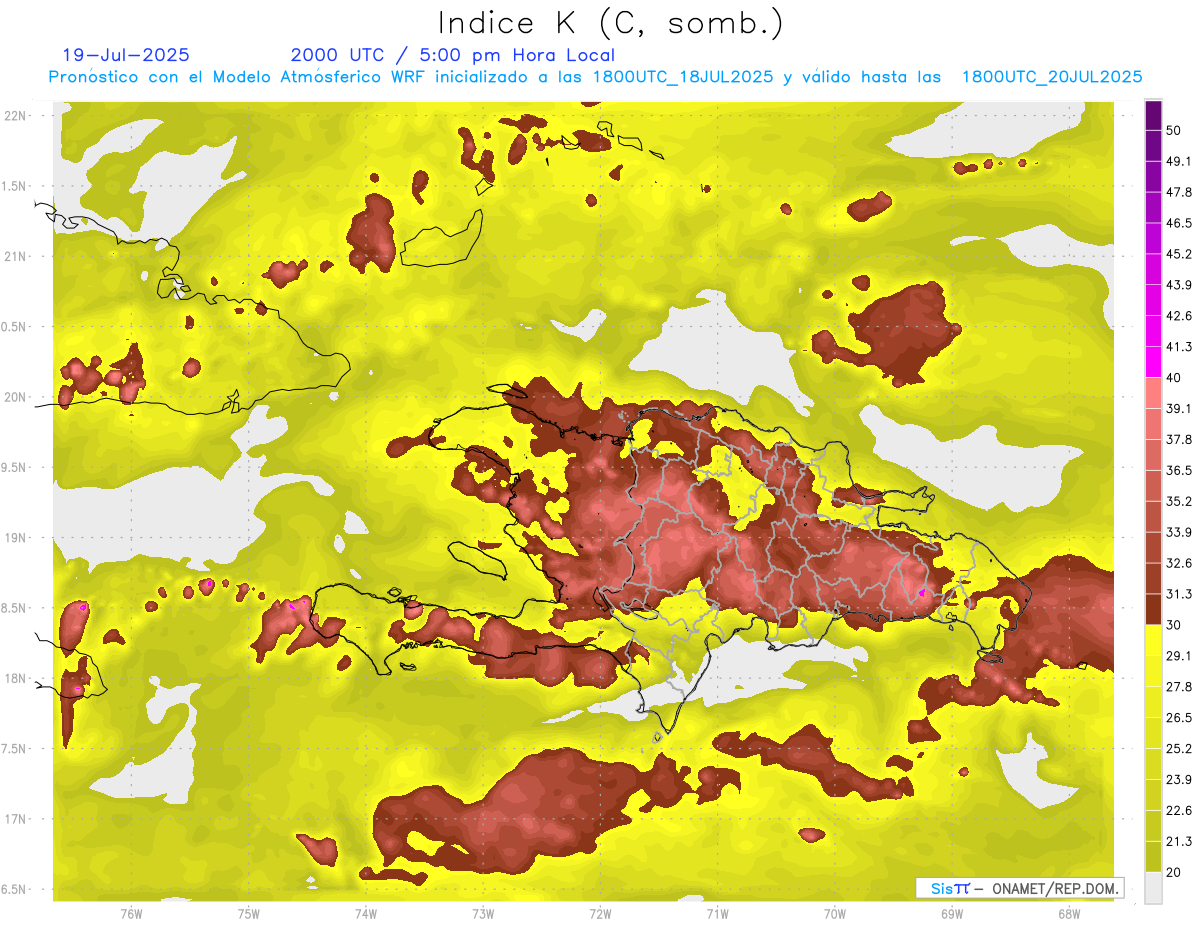Image resolution: width=1200 pixels, height=927 pixels.
Task: Click the 72W longitude axis label
Action: [x=600, y=913]
